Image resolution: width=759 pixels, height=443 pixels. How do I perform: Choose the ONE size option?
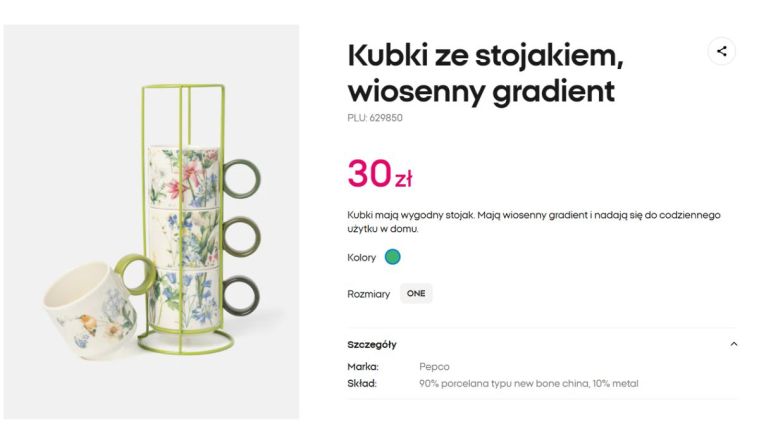coord(416,294)
